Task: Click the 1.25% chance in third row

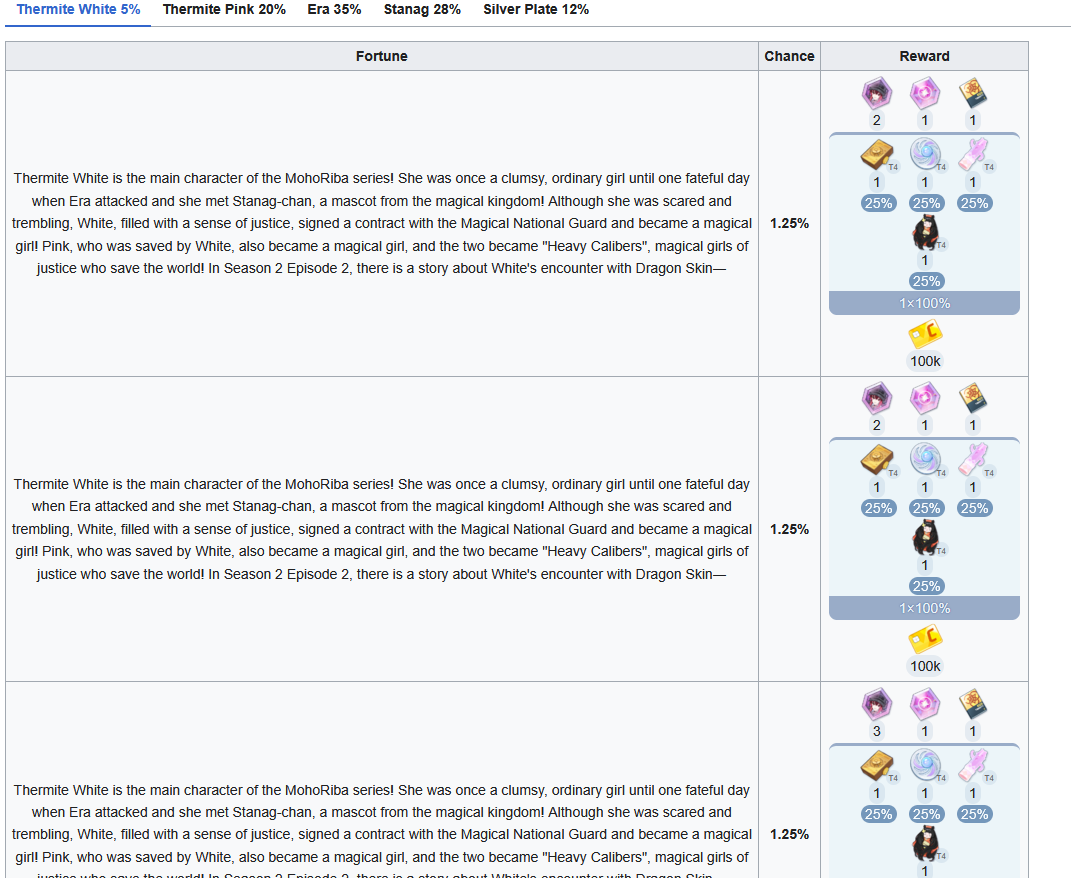Action: (789, 834)
